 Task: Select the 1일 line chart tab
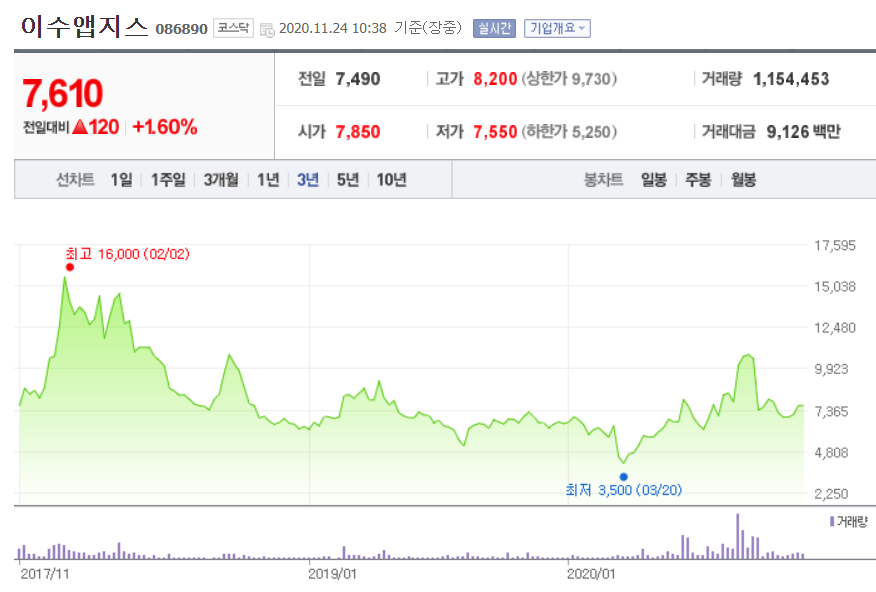[x=121, y=180]
